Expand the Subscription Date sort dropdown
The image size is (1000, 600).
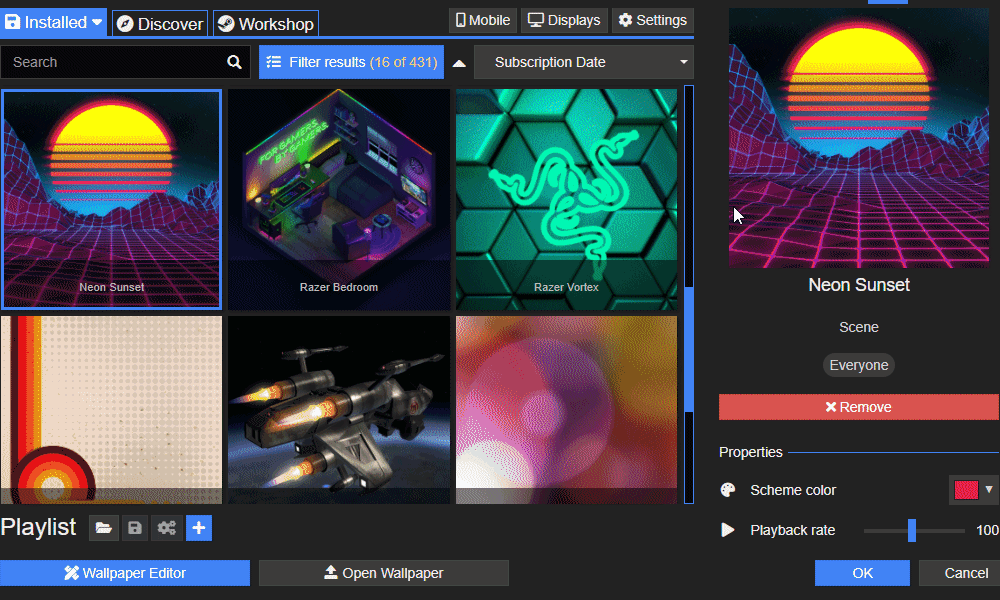coord(584,62)
